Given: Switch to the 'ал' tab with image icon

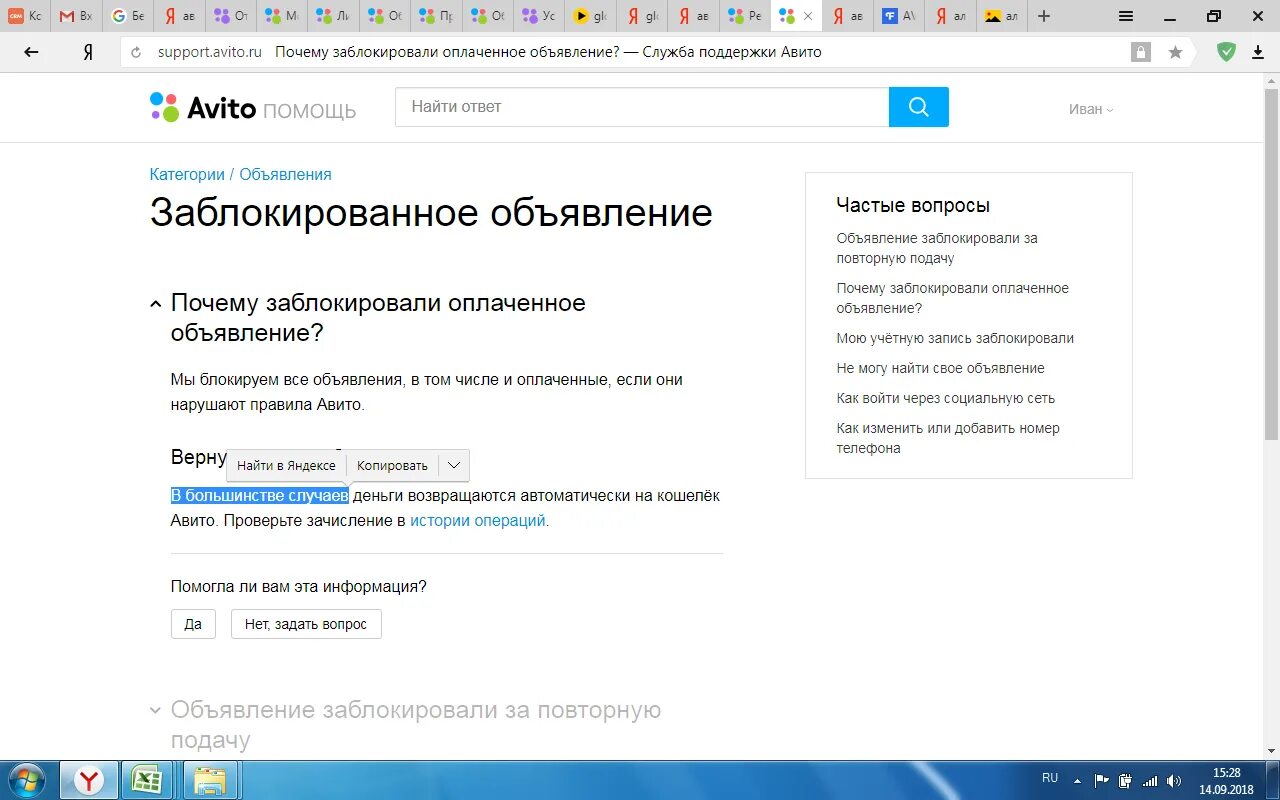Looking at the screenshot, I should pyautogui.click(x=1002, y=16).
